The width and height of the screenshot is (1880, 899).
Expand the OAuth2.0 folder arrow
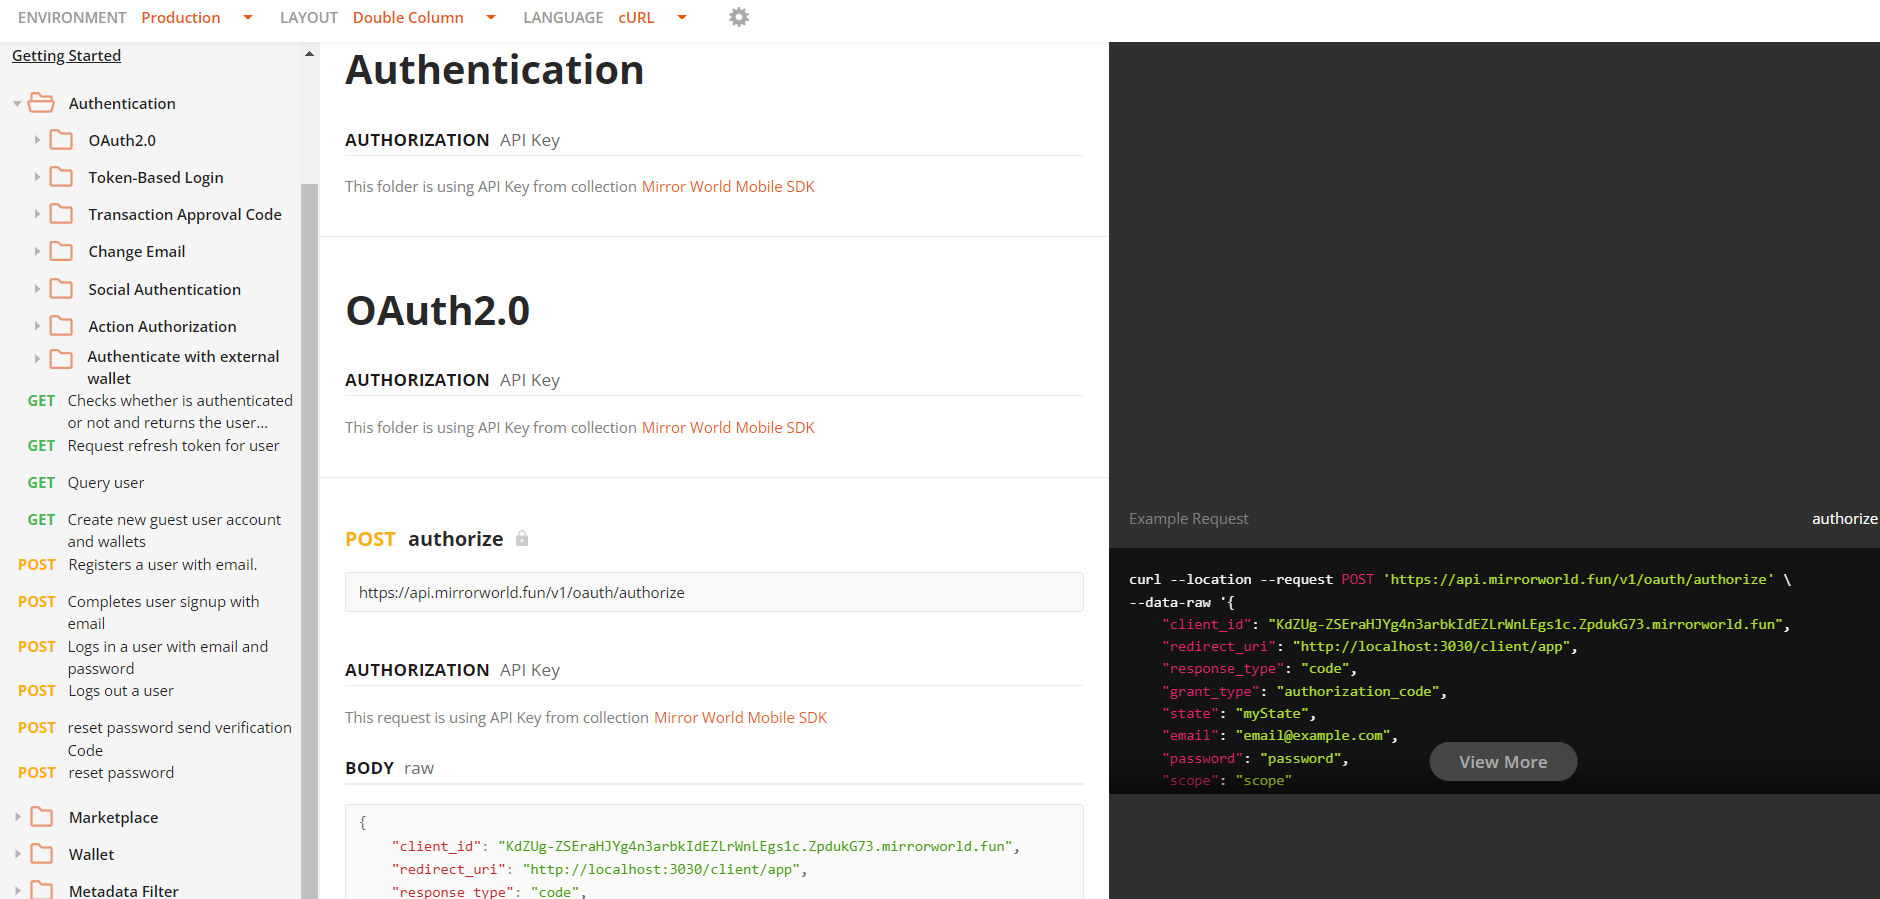click(x=37, y=140)
